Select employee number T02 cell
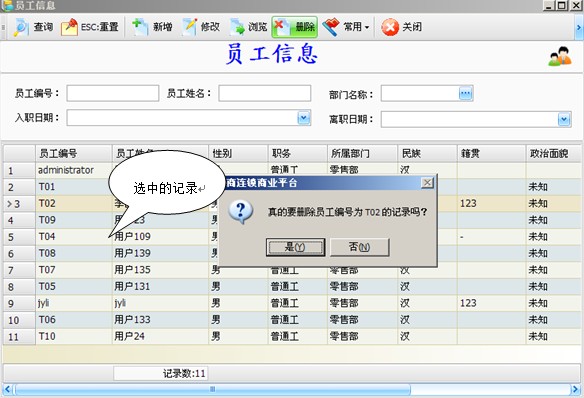 tap(73, 203)
